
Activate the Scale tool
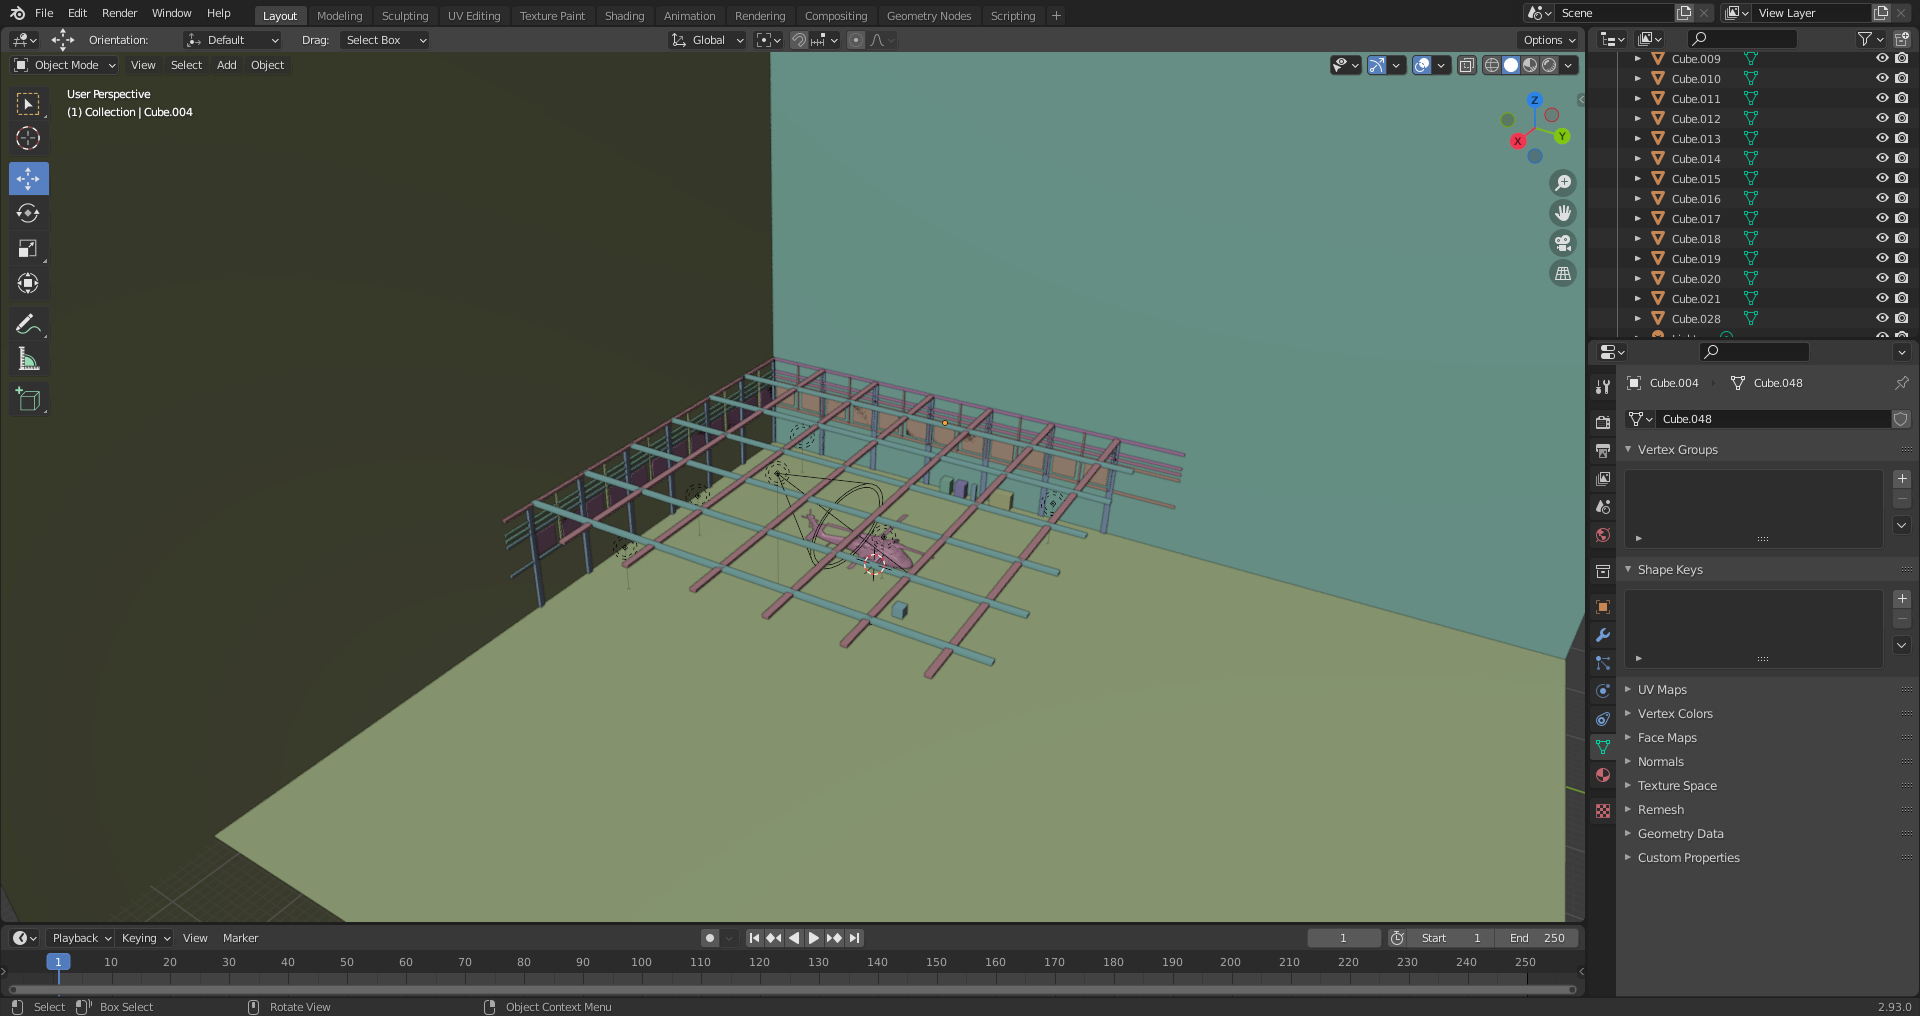28,249
